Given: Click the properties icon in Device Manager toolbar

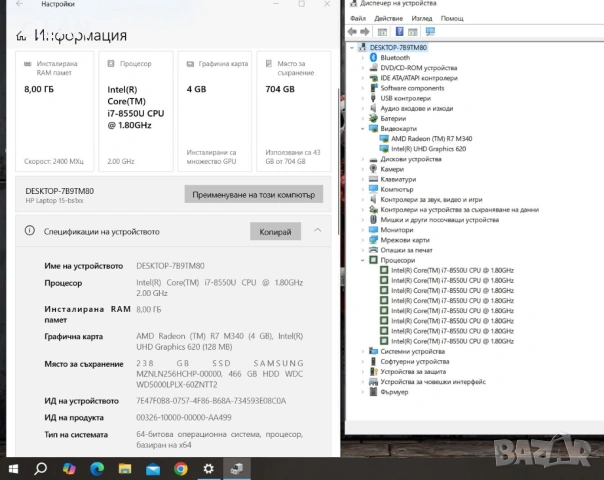Looking at the screenshot, I should tap(382, 32).
